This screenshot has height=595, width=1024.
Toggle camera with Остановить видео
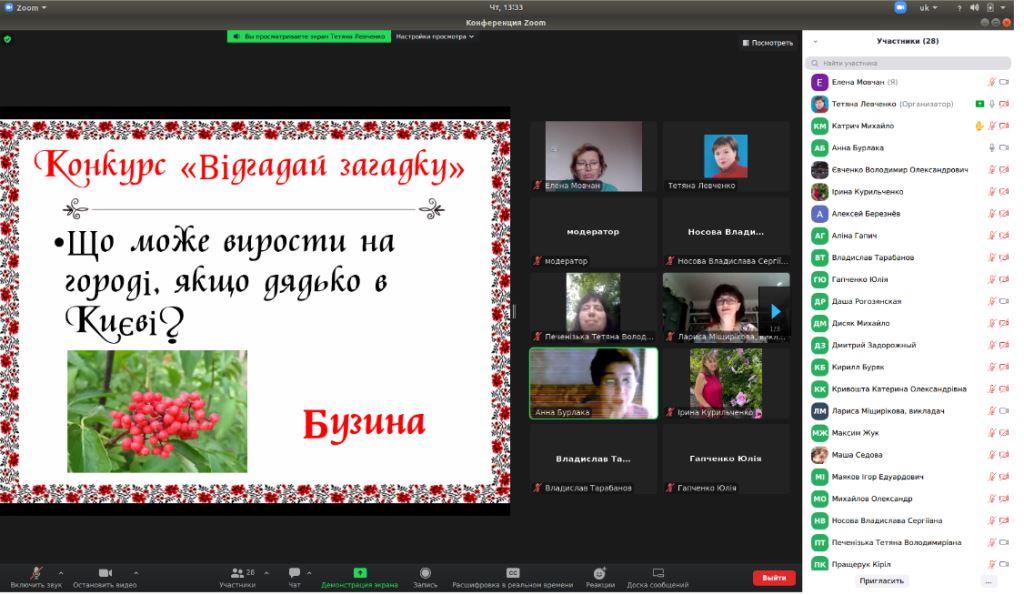pyautogui.click(x=104, y=577)
